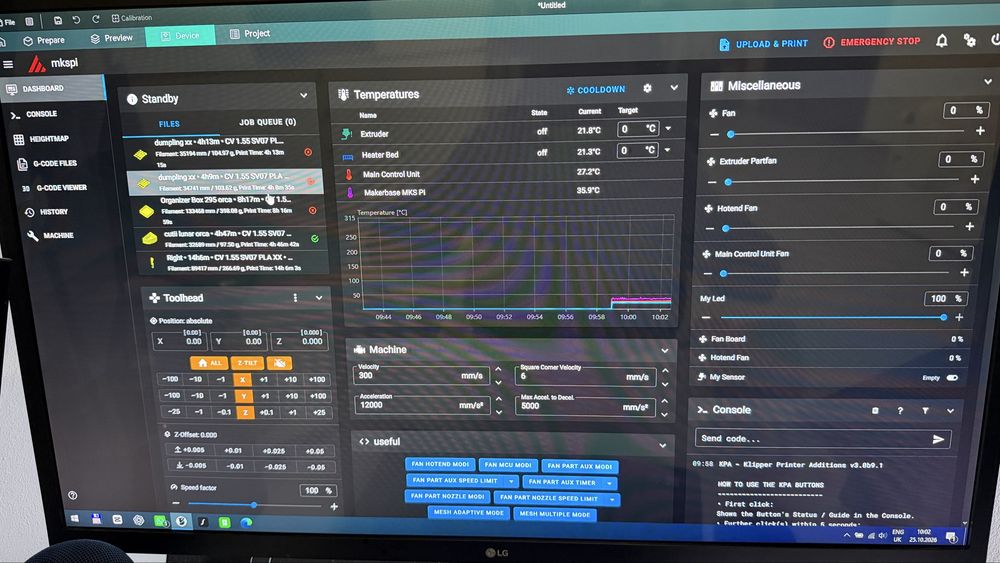Click the Velocity input field
This screenshot has height=563, width=1000.
(x=421, y=376)
